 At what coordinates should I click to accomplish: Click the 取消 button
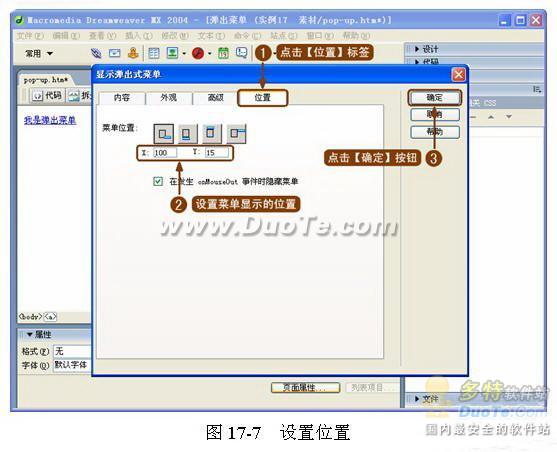click(x=435, y=114)
